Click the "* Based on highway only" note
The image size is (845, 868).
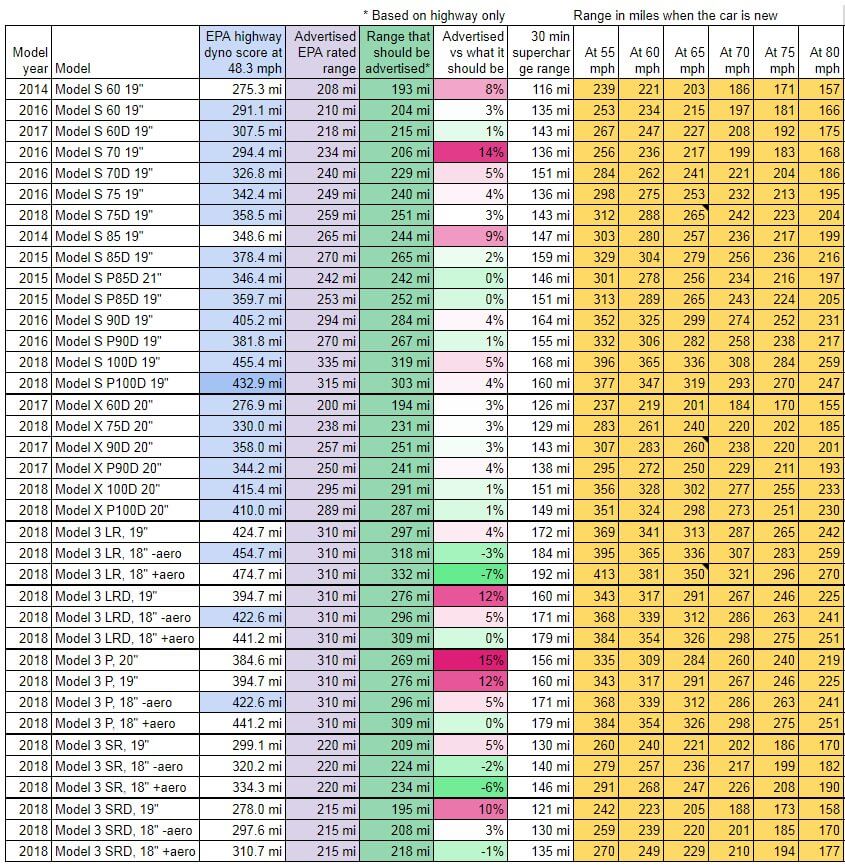434,15
